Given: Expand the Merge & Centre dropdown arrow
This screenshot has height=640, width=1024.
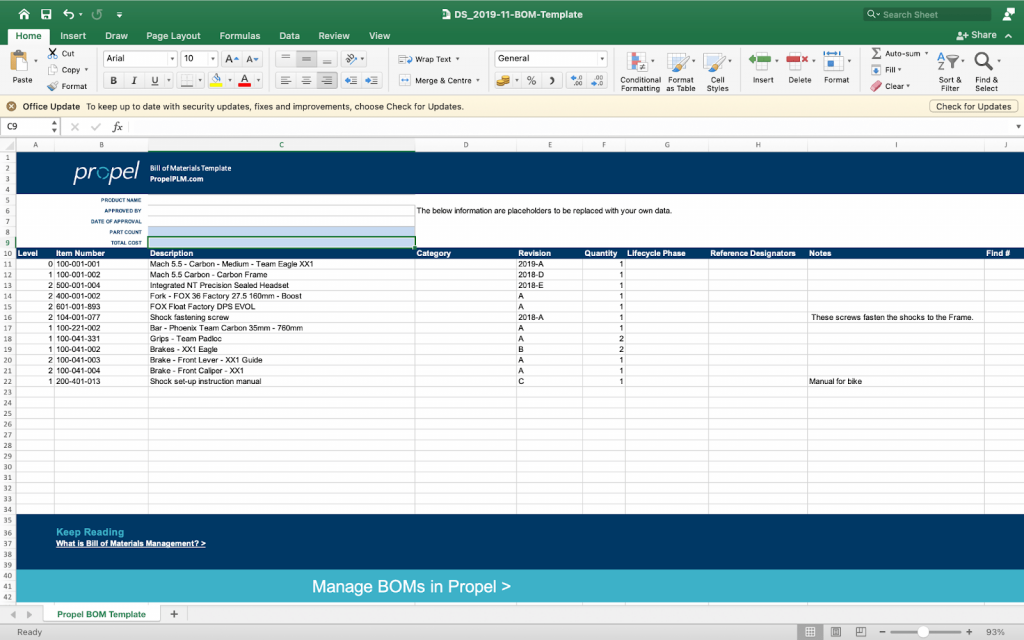Looking at the screenshot, I should (x=478, y=80).
